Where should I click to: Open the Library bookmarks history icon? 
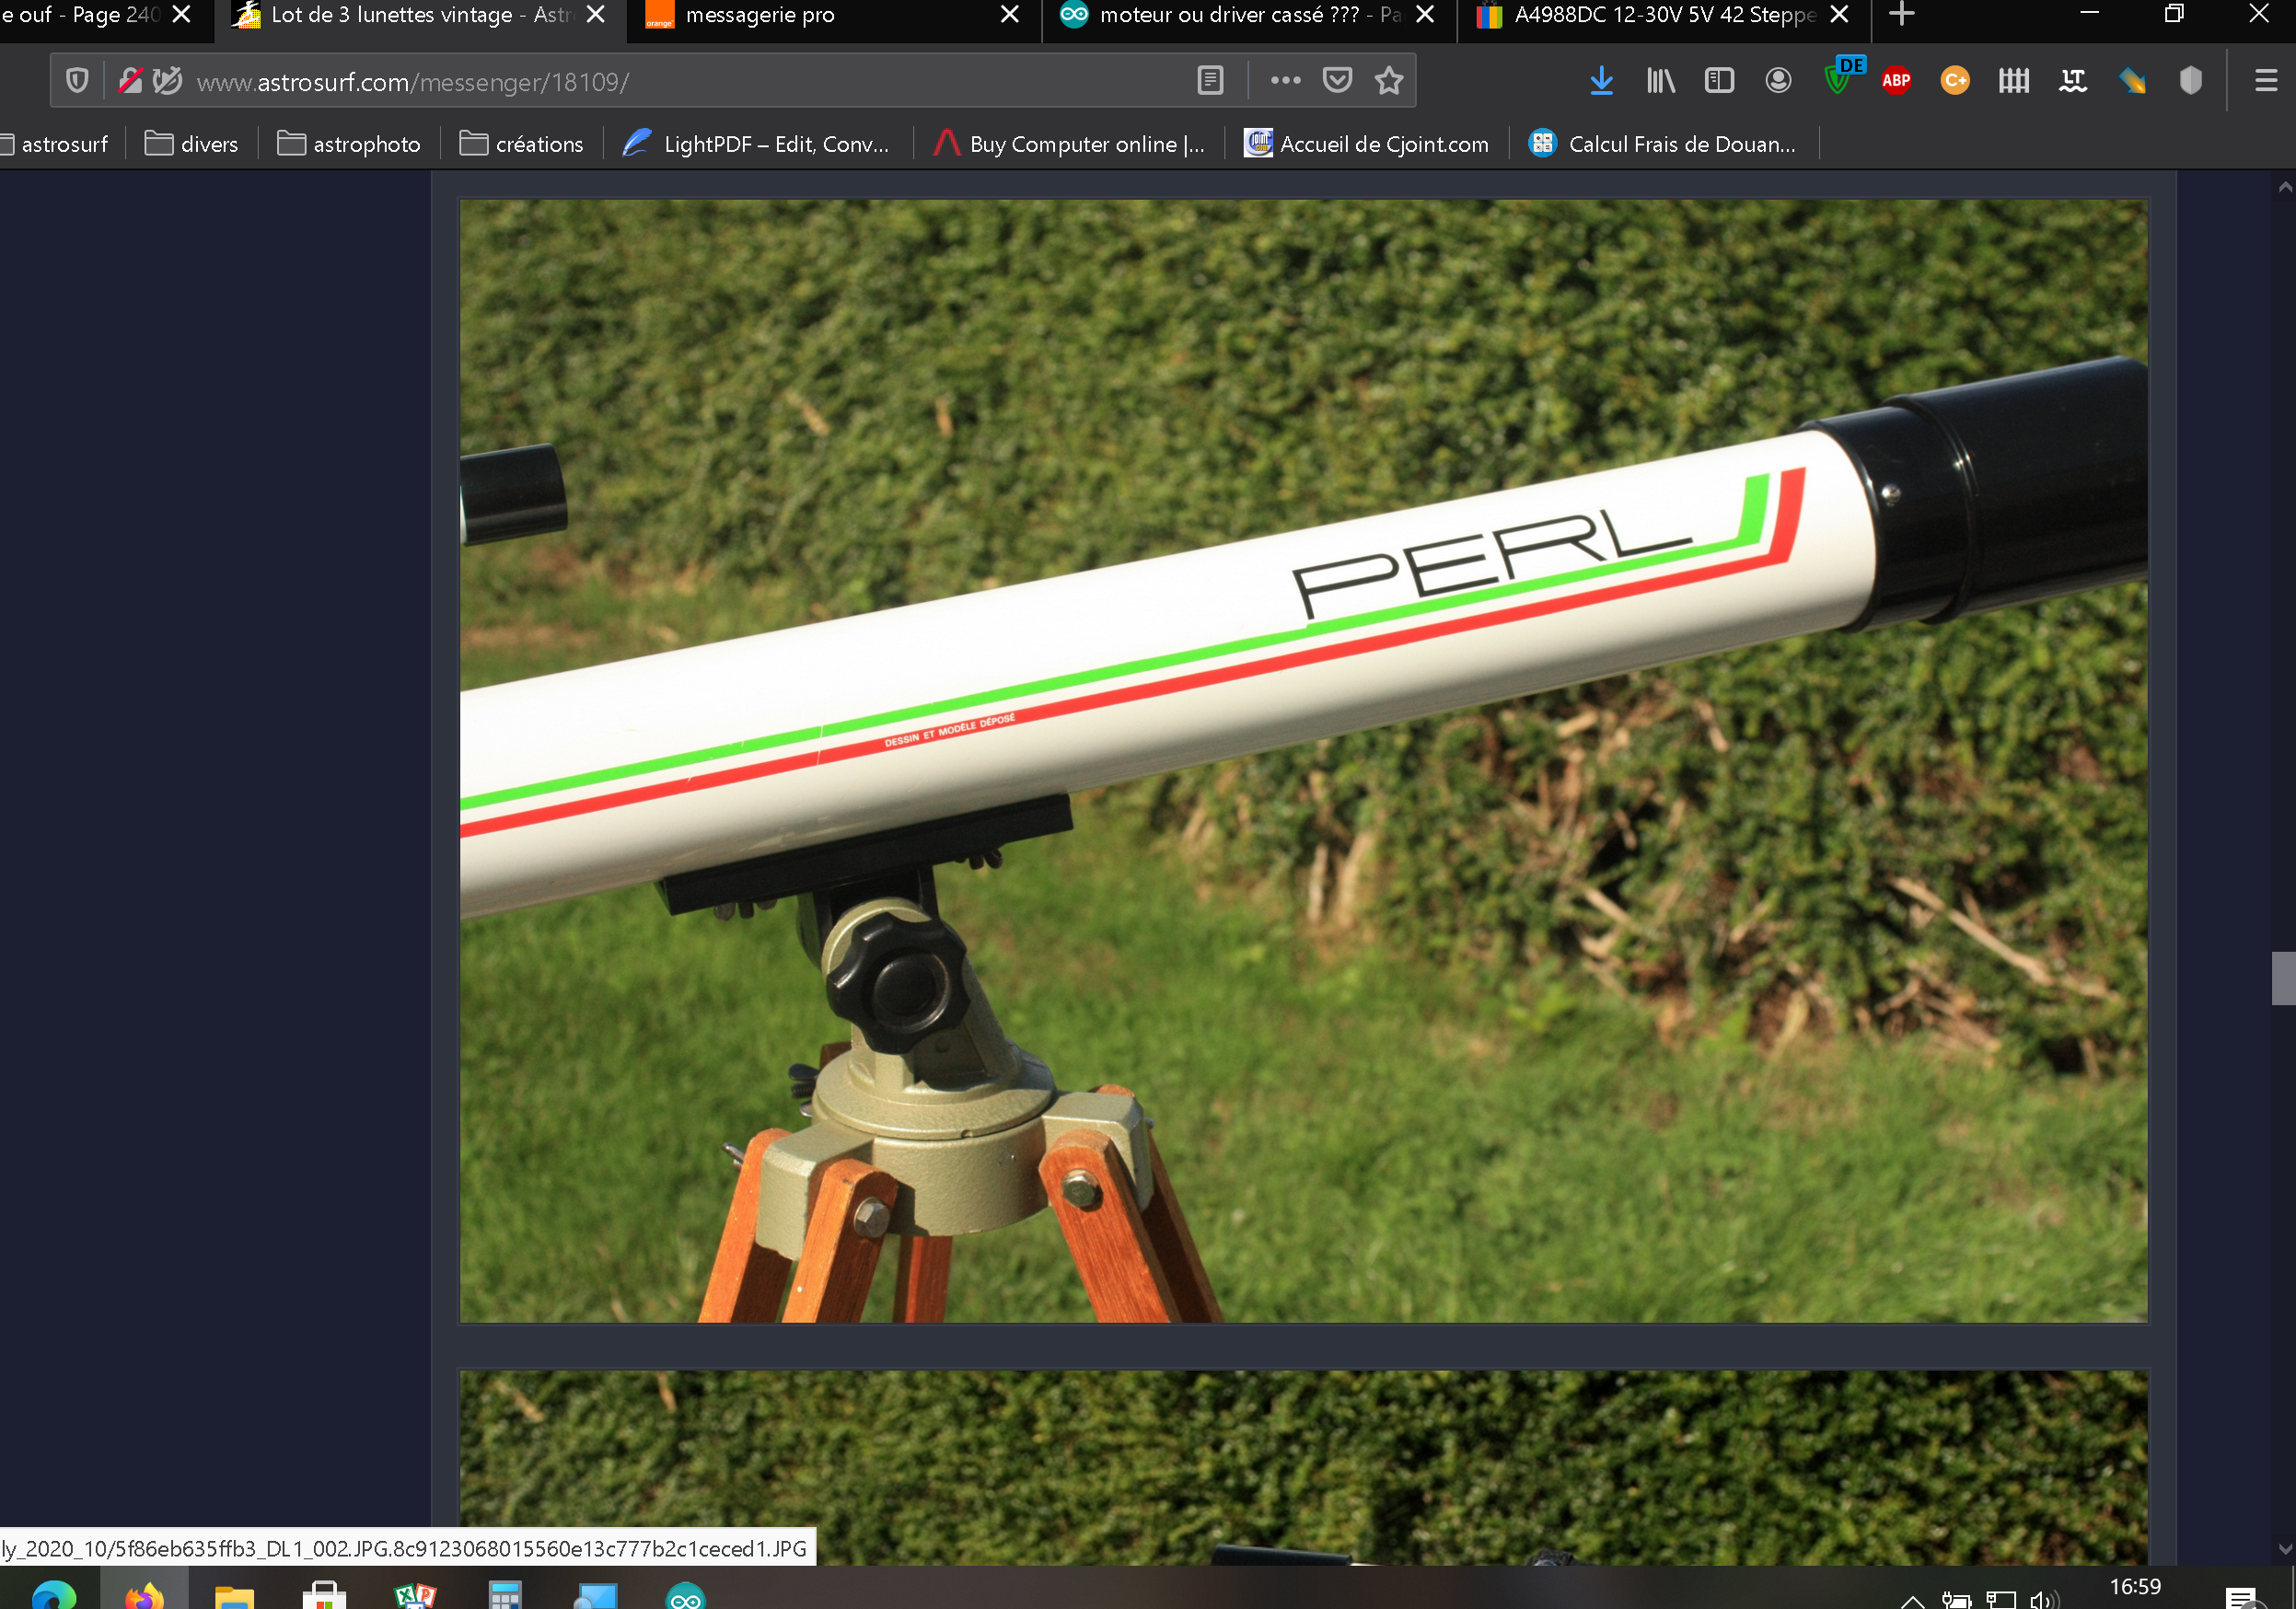pyautogui.click(x=1660, y=81)
